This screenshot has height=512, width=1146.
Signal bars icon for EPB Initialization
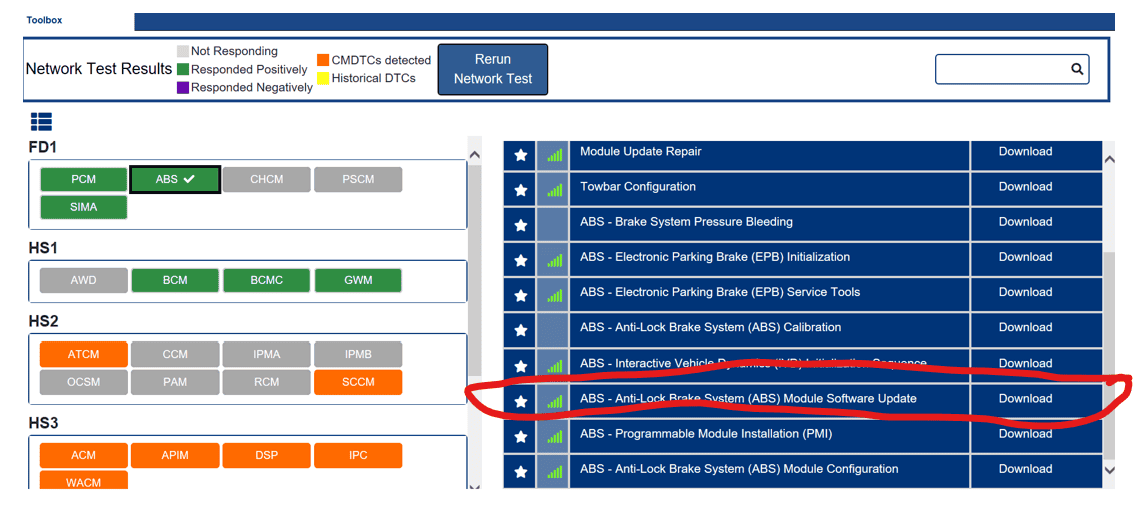pyautogui.click(x=553, y=260)
